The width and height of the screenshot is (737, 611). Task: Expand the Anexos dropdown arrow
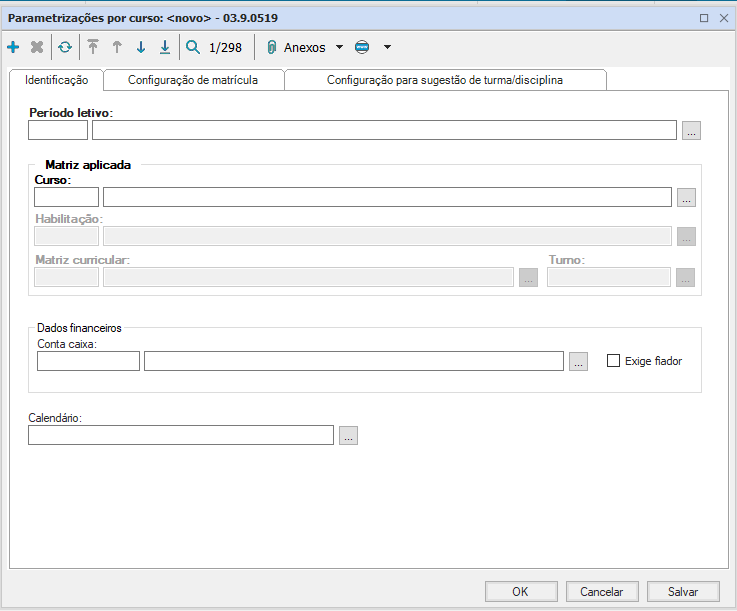click(x=339, y=47)
